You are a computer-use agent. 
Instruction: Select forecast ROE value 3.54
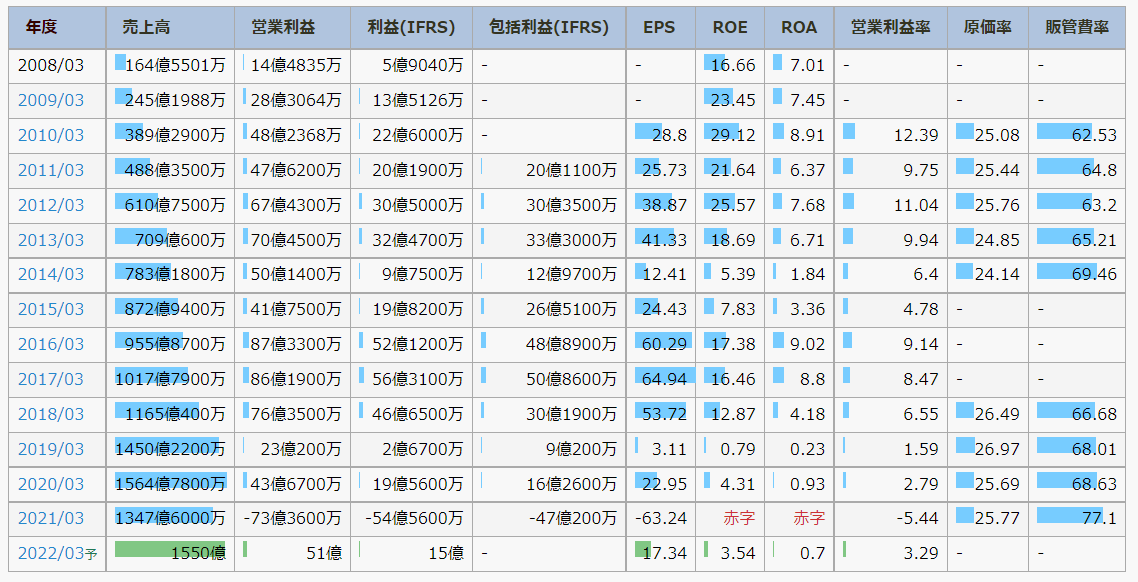click(738, 553)
